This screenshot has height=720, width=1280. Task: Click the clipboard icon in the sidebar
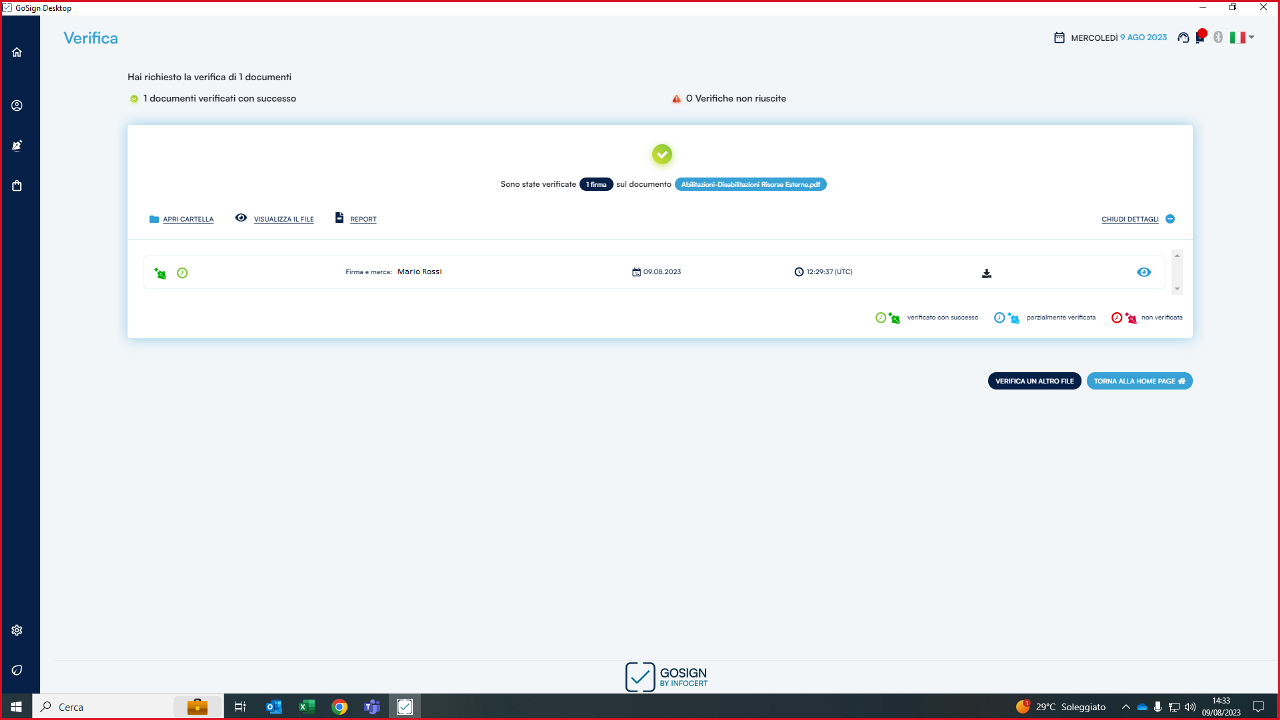tap(17, 185)
